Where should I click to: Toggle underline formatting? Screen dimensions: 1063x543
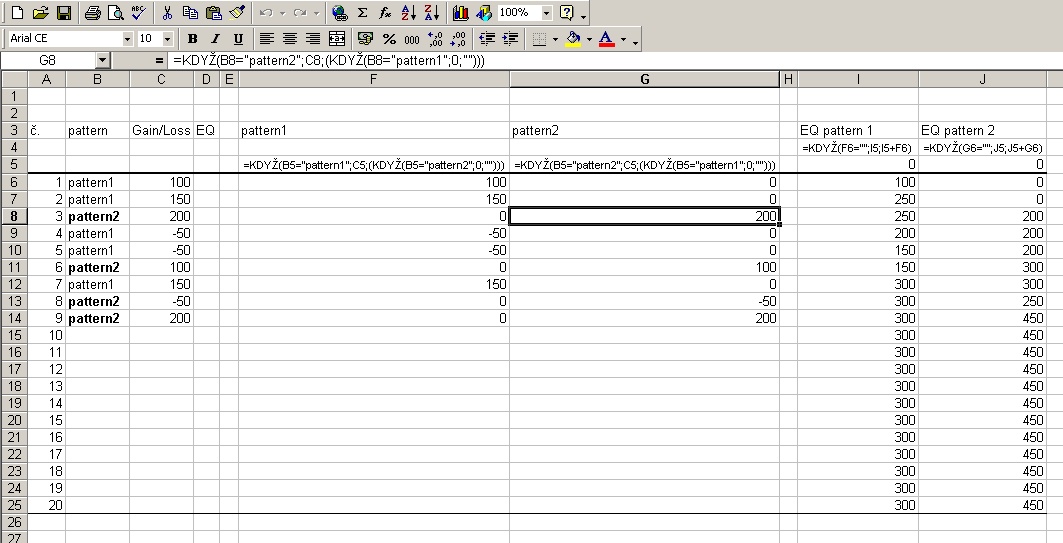point(238,39)
